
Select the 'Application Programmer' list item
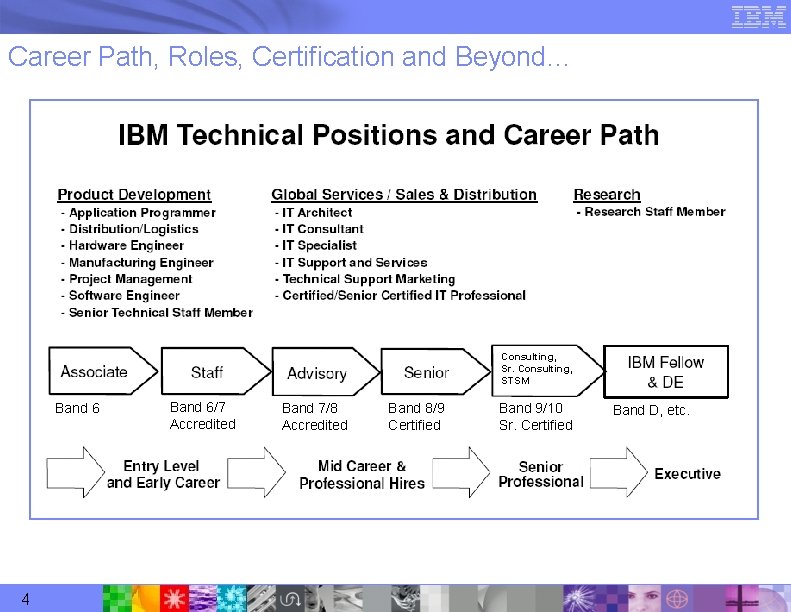pos(142,213)
